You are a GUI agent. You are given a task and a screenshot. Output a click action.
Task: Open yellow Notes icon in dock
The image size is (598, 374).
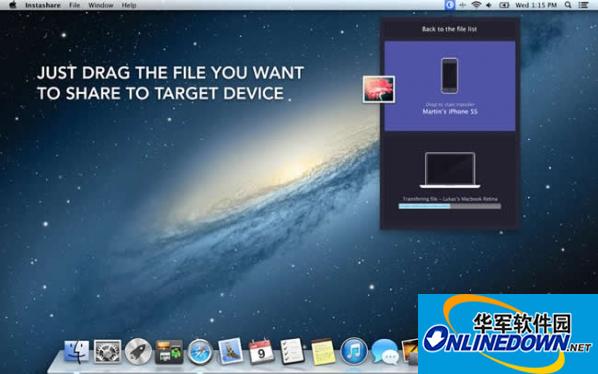pos(323,352)
